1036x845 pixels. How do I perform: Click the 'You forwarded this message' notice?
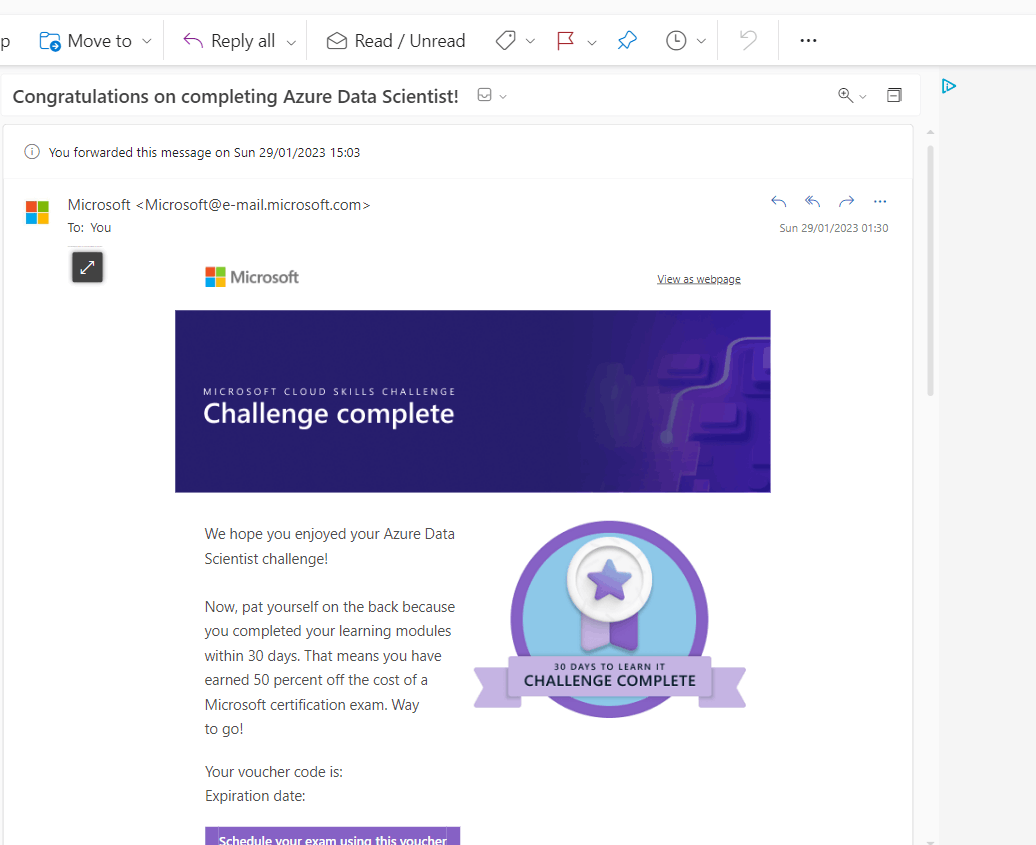pyautogui.click(x=204, y=153)
